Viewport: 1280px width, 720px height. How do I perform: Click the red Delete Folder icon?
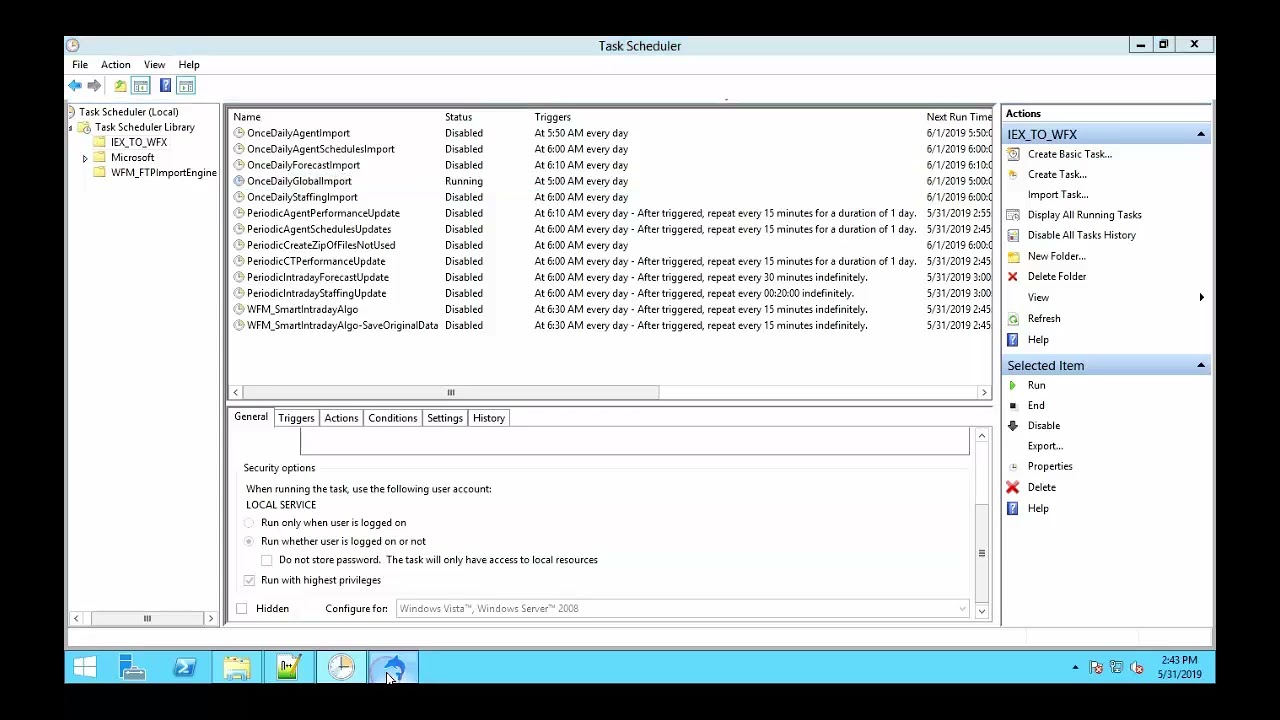coord(1013,276)
